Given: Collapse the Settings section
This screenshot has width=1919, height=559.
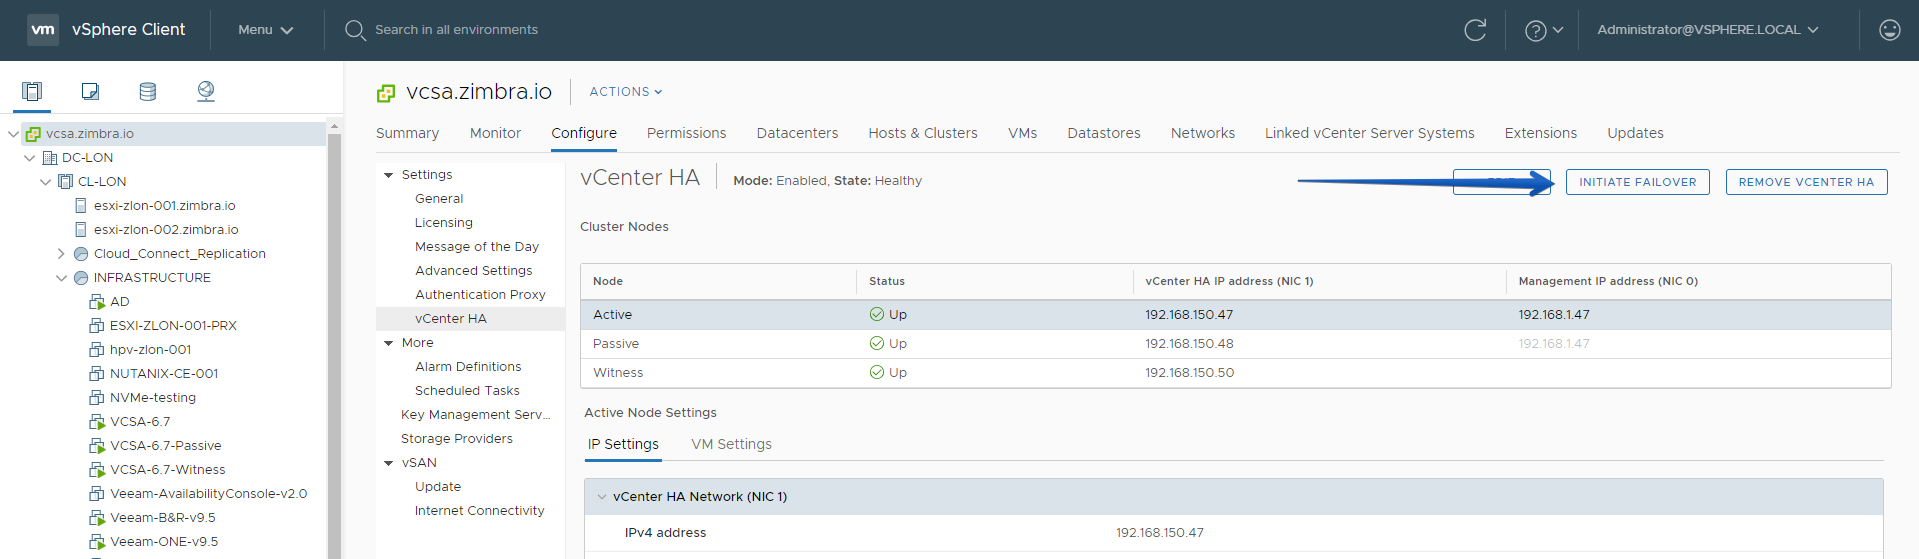Looking at the screenshot, I should coord(389,175).
